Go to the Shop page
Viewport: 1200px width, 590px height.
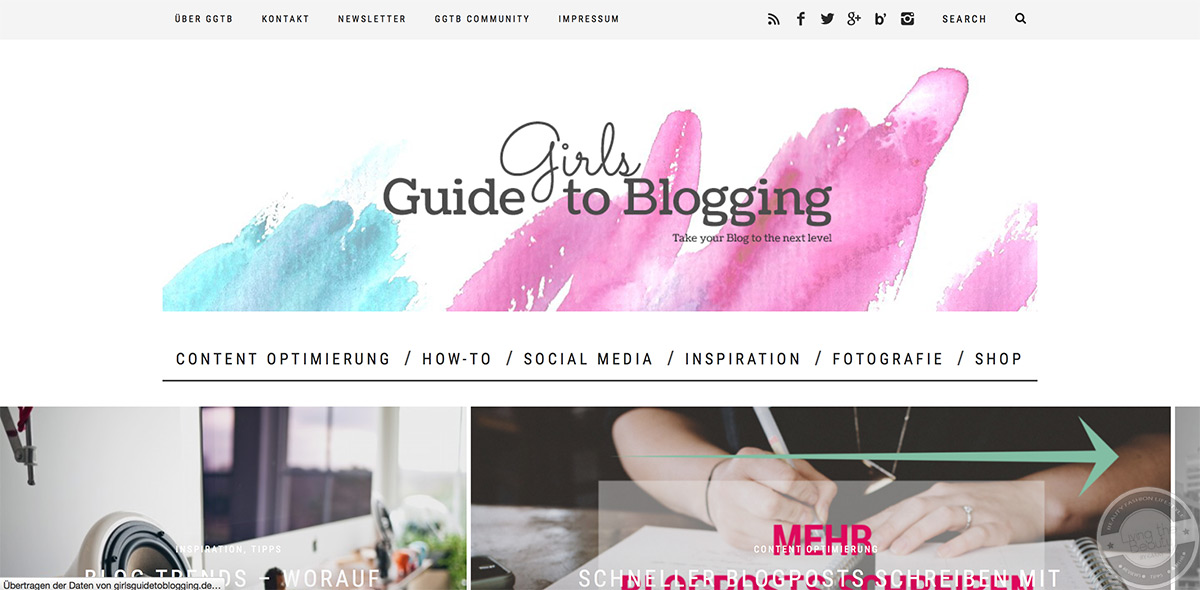pyautogui.click(x=999, y=359)
